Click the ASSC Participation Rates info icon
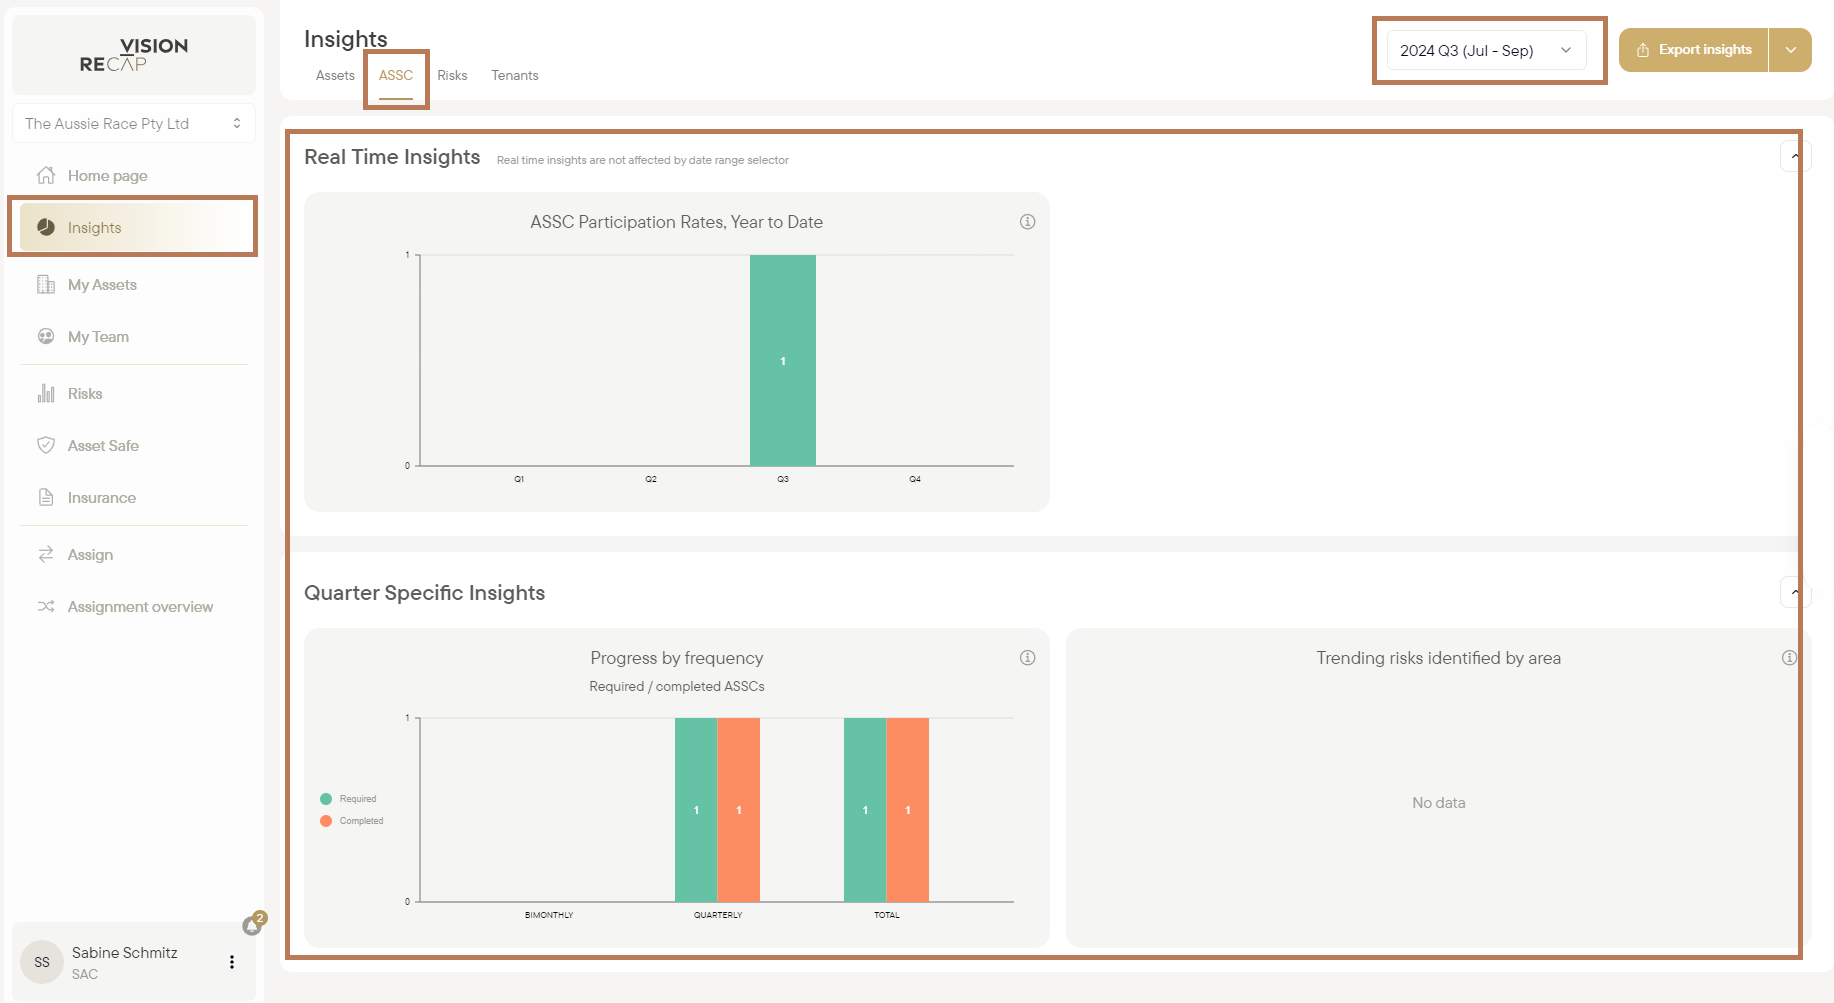Image resolution: width=1834 pixels, height=1003 pixels. (1027, 222)
